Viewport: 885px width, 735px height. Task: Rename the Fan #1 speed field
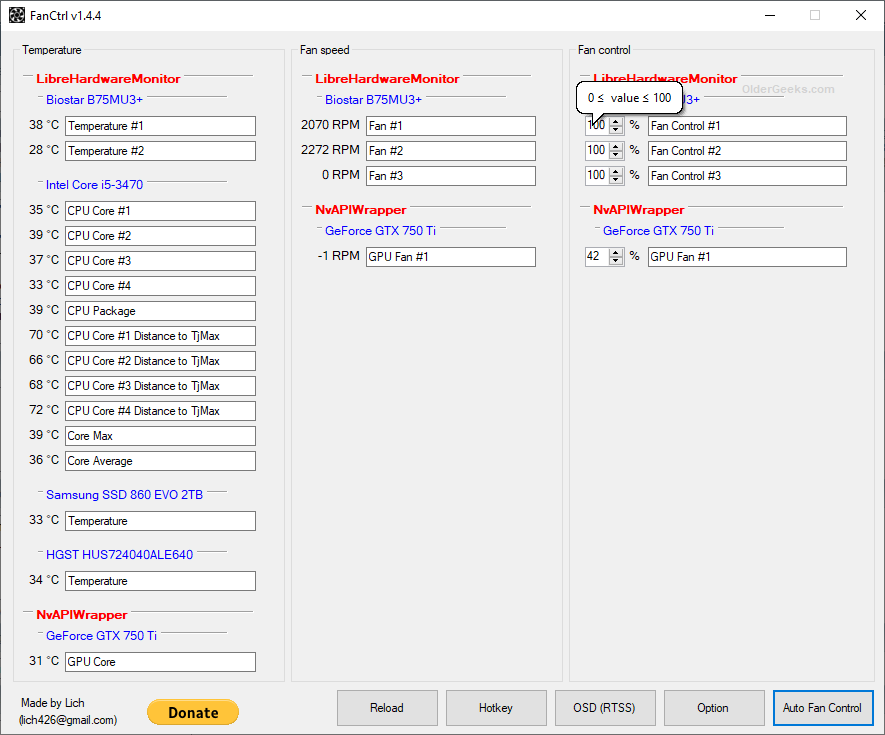click(451, 126)
